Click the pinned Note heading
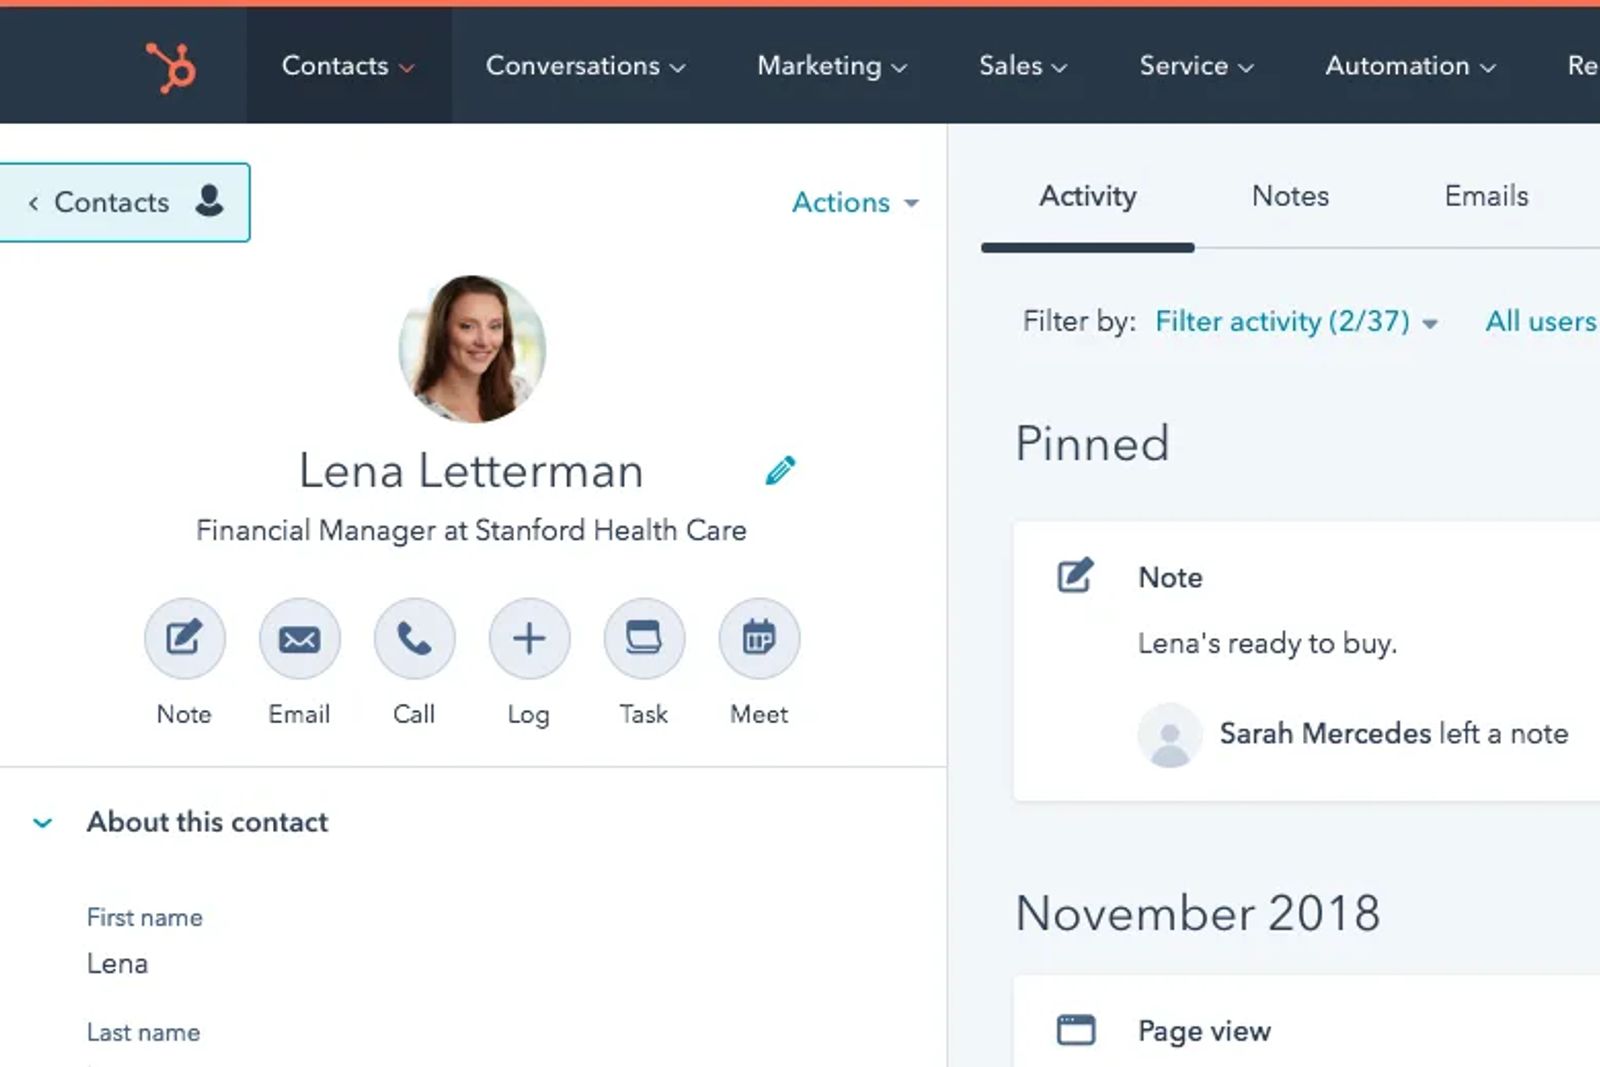 pyautogui.click(x=1170, y=577)
